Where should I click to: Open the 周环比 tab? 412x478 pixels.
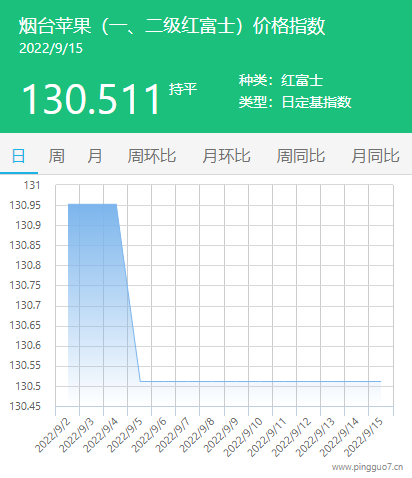tap(152, 156)
